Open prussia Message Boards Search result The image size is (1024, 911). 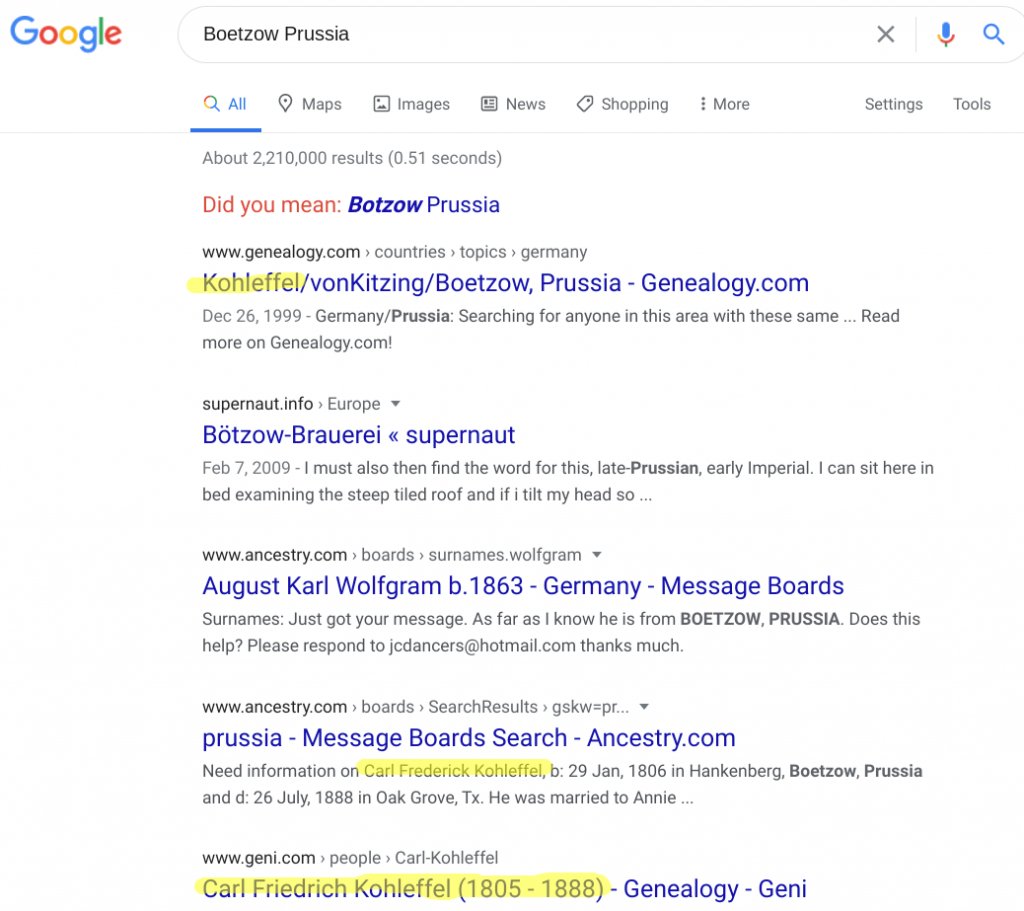pyautogui.click(x=469, y=738)
